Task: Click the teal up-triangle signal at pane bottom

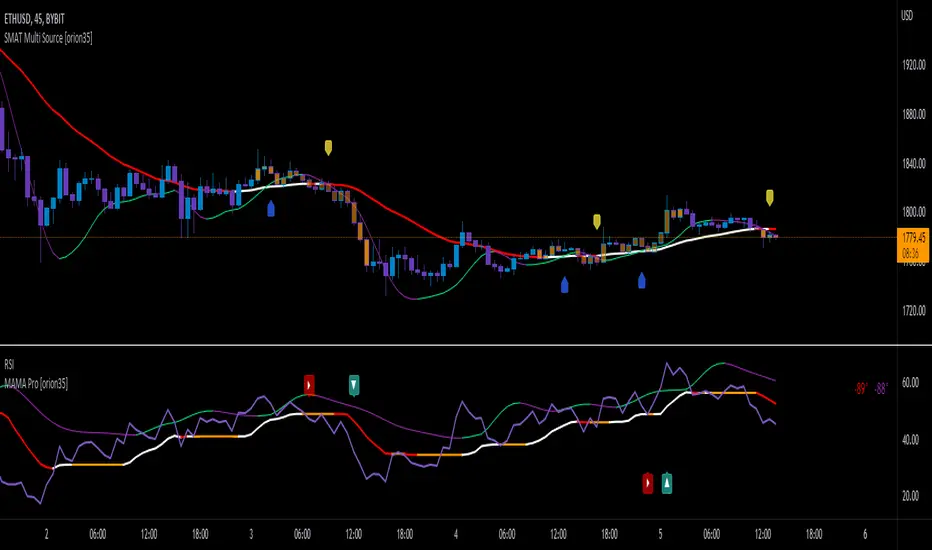Action: [667, 483]
